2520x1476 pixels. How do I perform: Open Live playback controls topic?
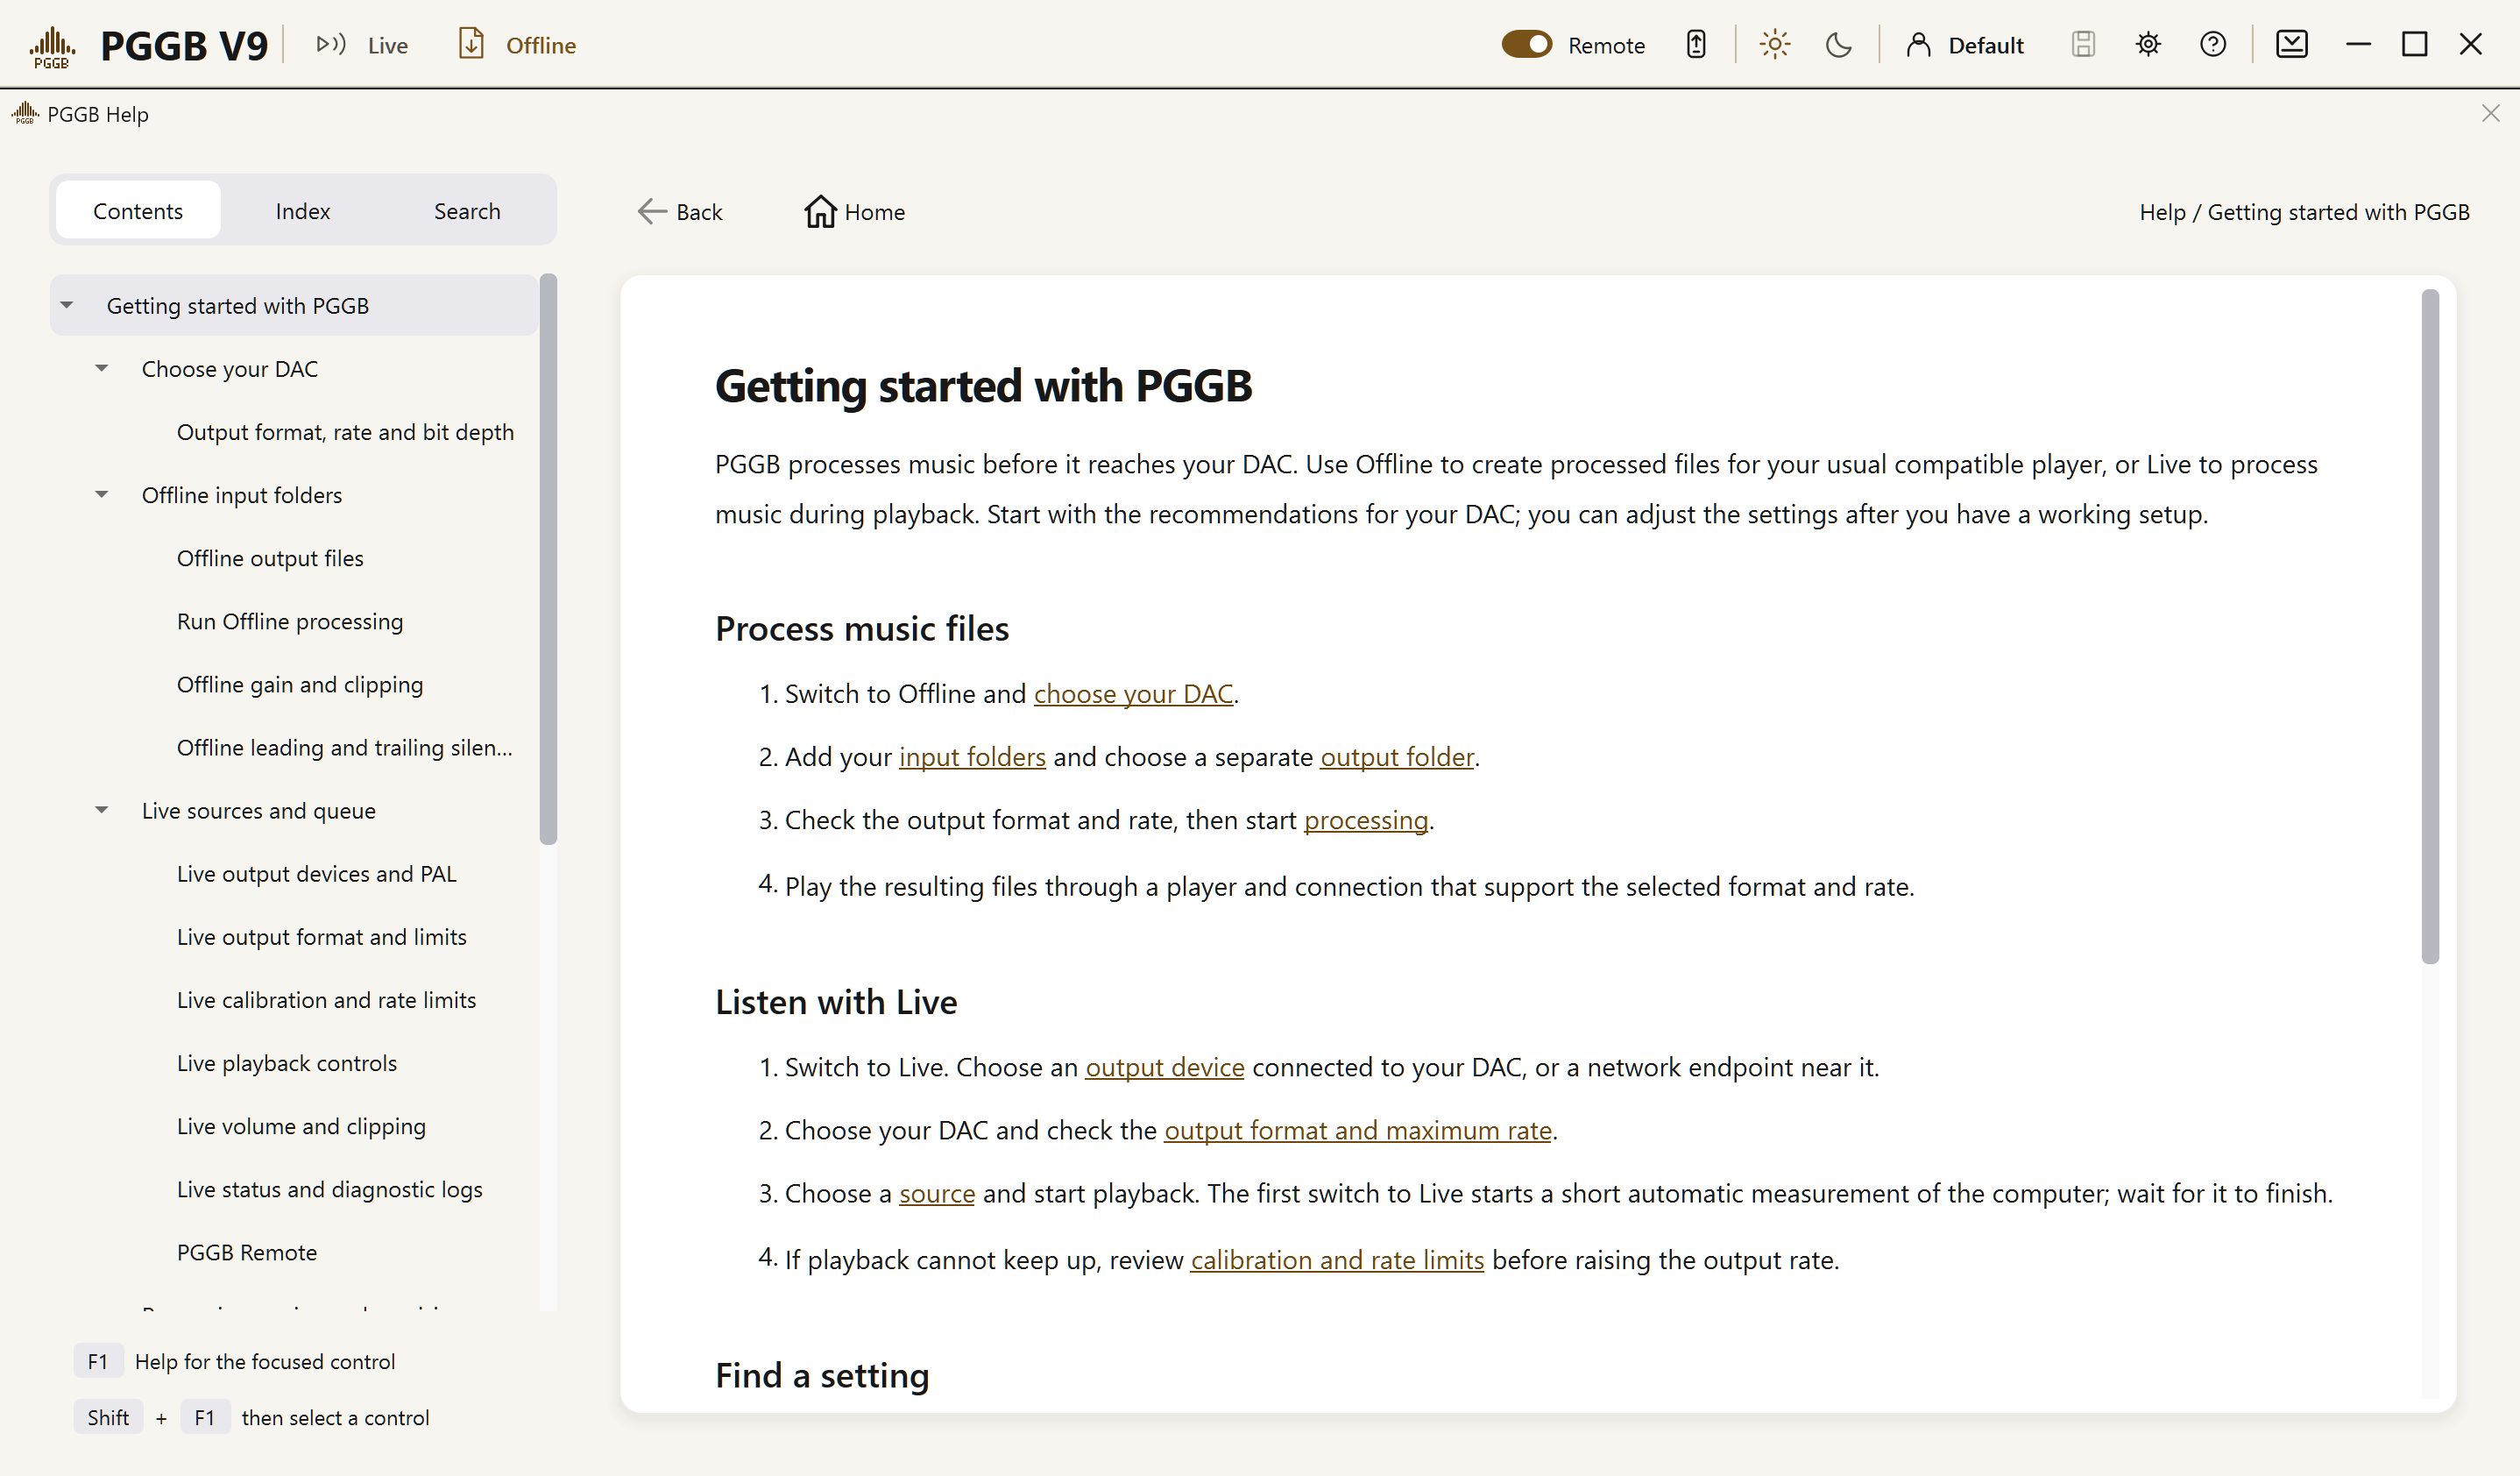point(287,1062)
